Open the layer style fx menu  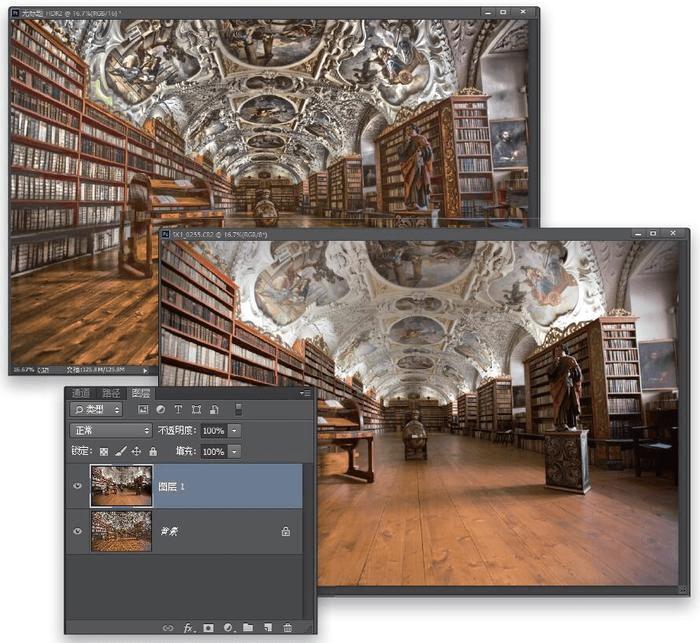click(188, 628)
